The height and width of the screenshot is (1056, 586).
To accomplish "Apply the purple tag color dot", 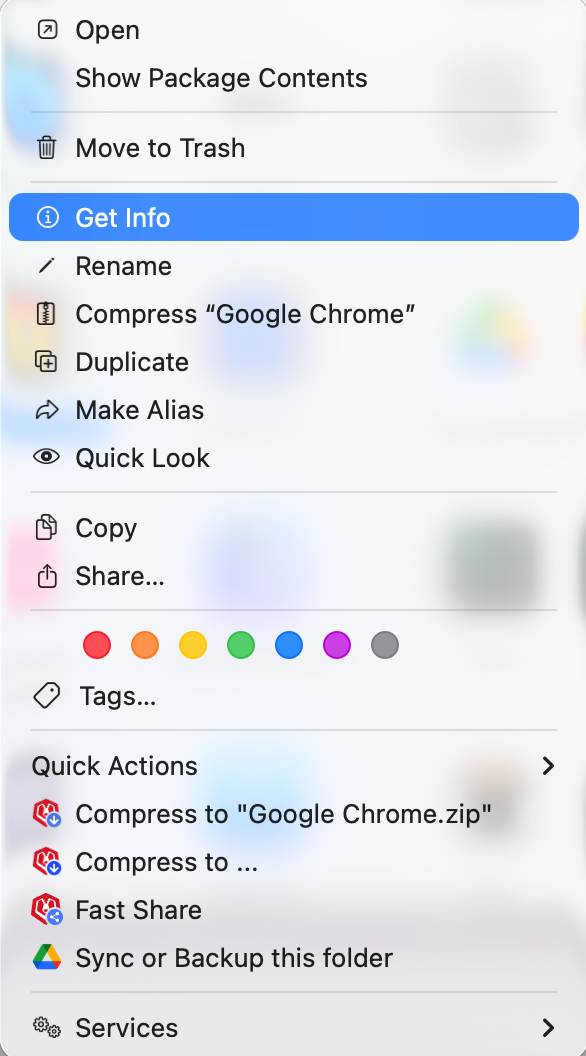I will [337, 645].
